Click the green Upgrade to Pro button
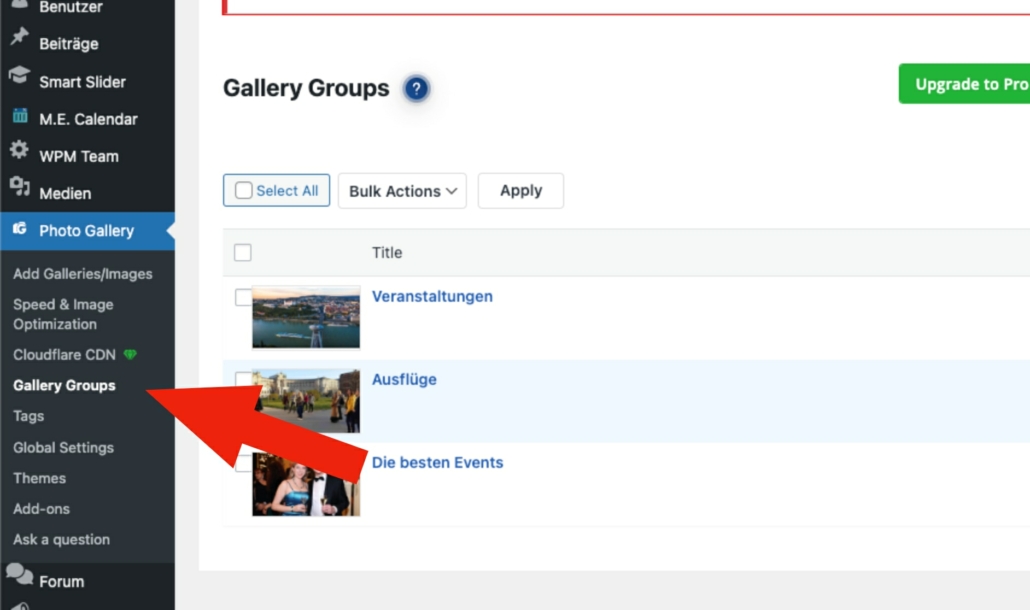Viewport: 1030px width, 610px height. (x=966, y=84)
